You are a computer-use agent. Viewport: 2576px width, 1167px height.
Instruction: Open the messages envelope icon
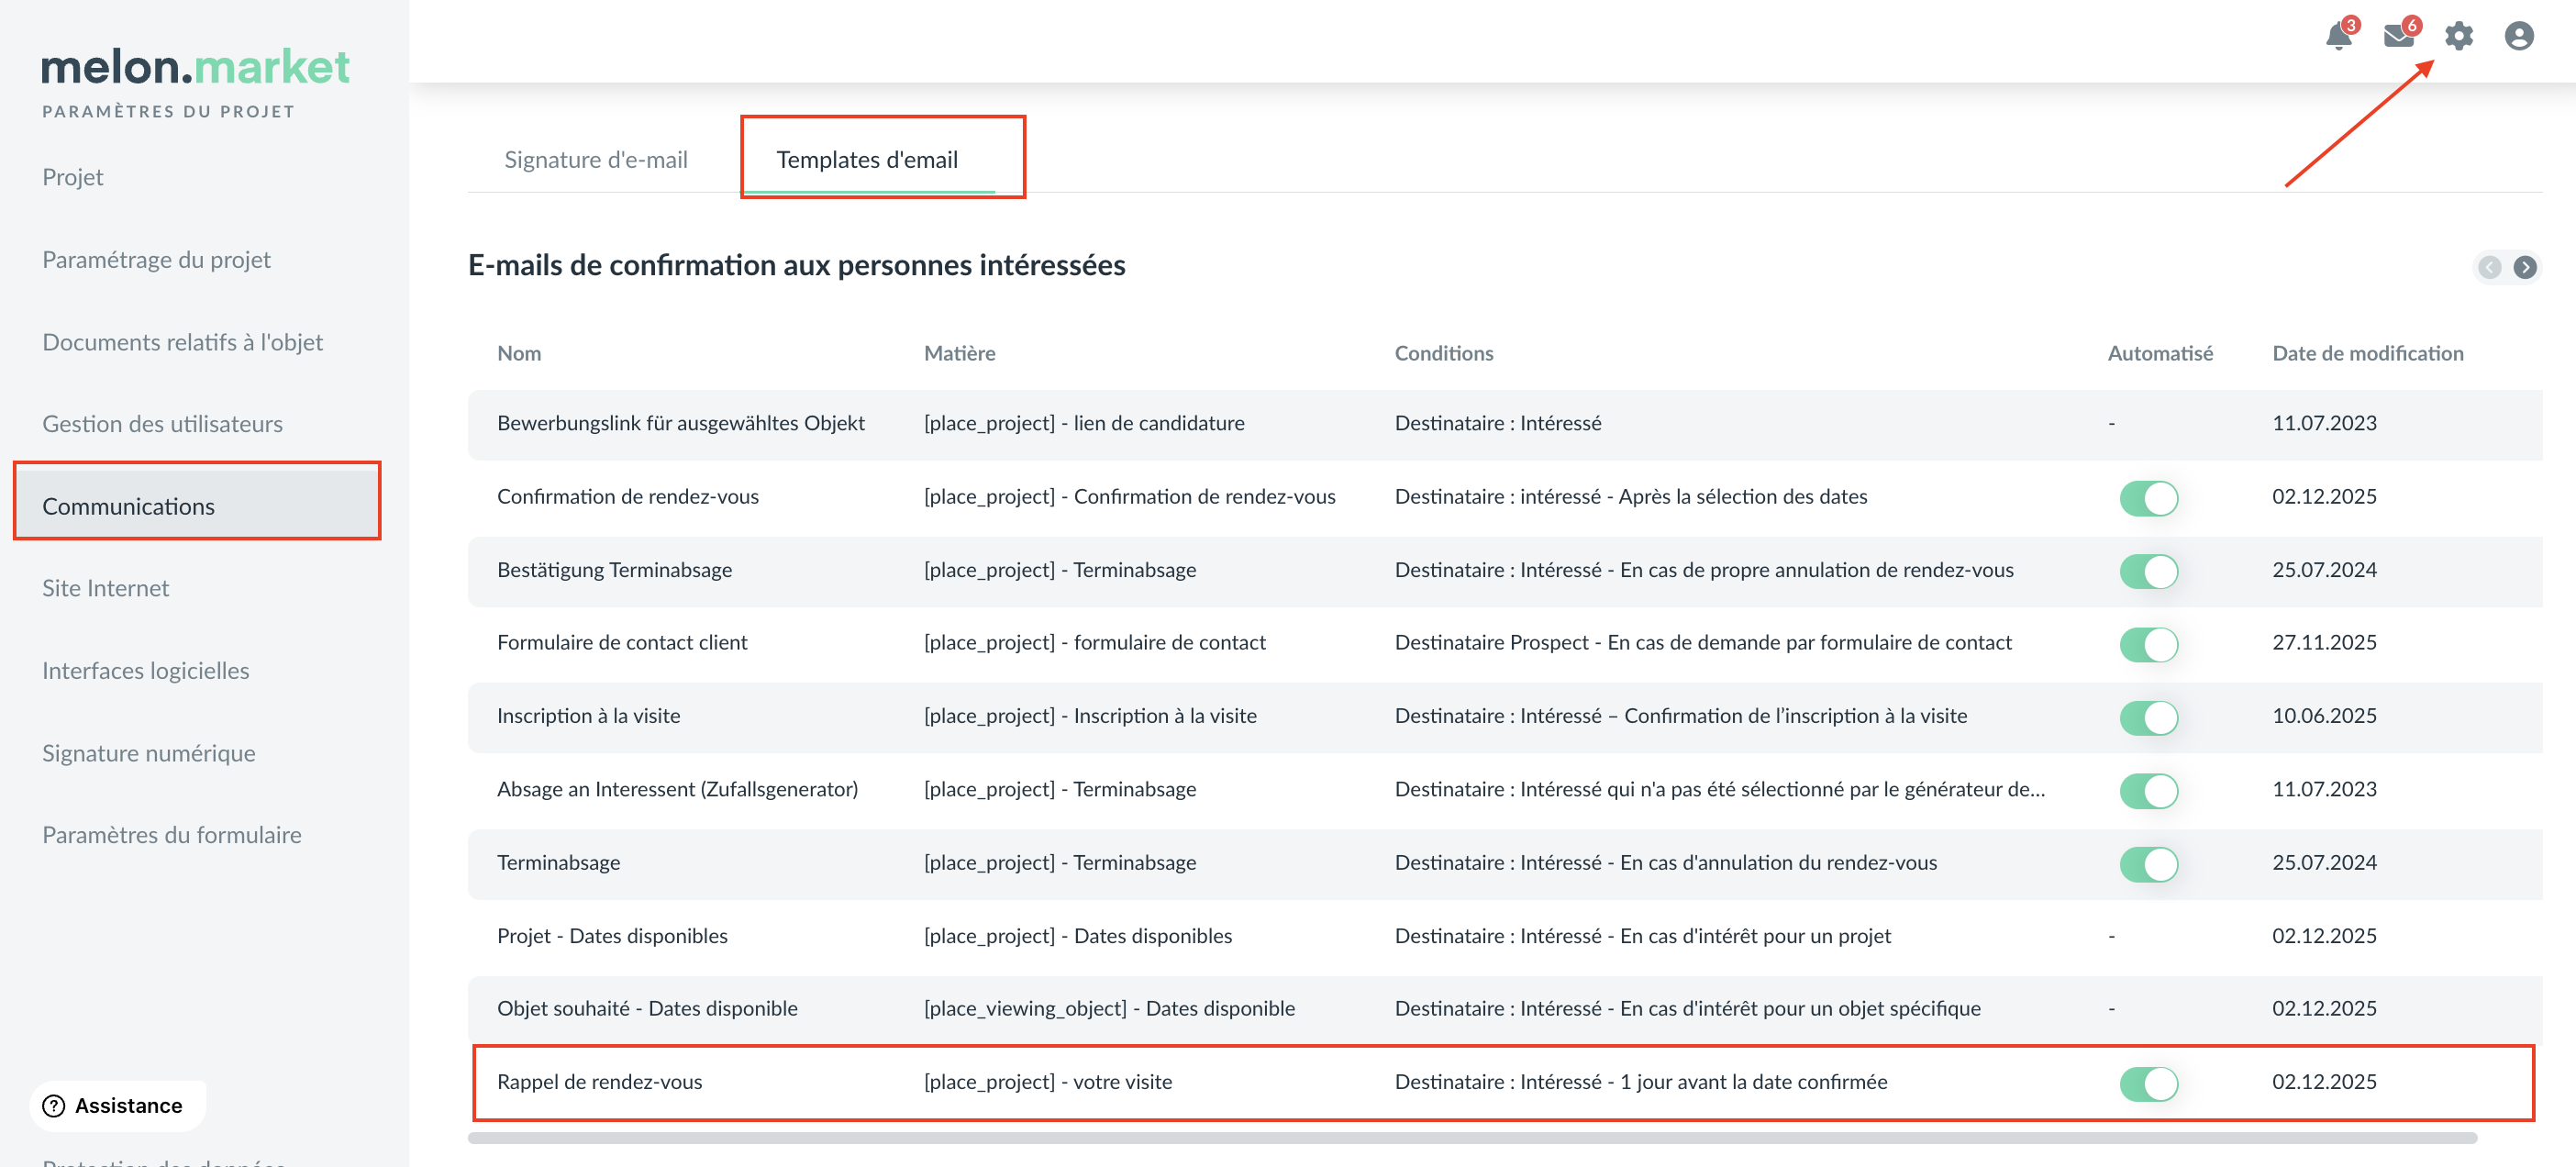(2398, 37)
